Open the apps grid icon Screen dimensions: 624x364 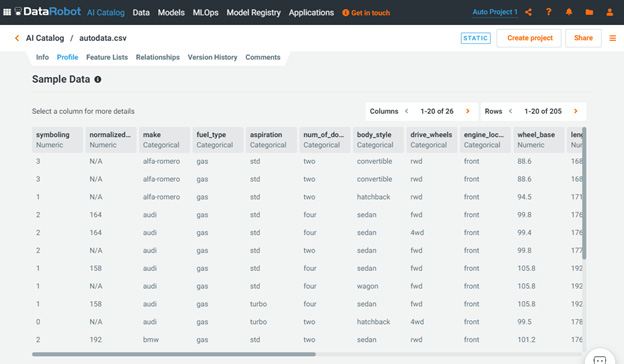coord(7,12)
